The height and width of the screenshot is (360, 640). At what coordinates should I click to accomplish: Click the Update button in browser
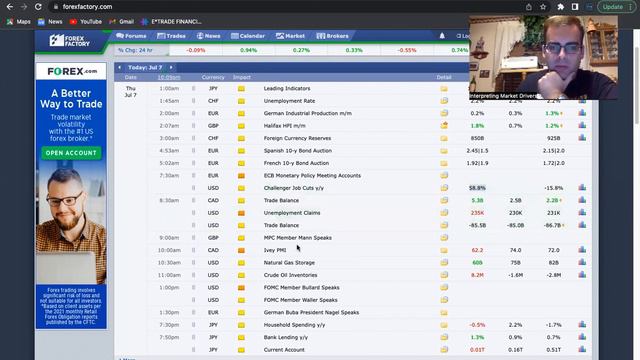tap(616, 7)
